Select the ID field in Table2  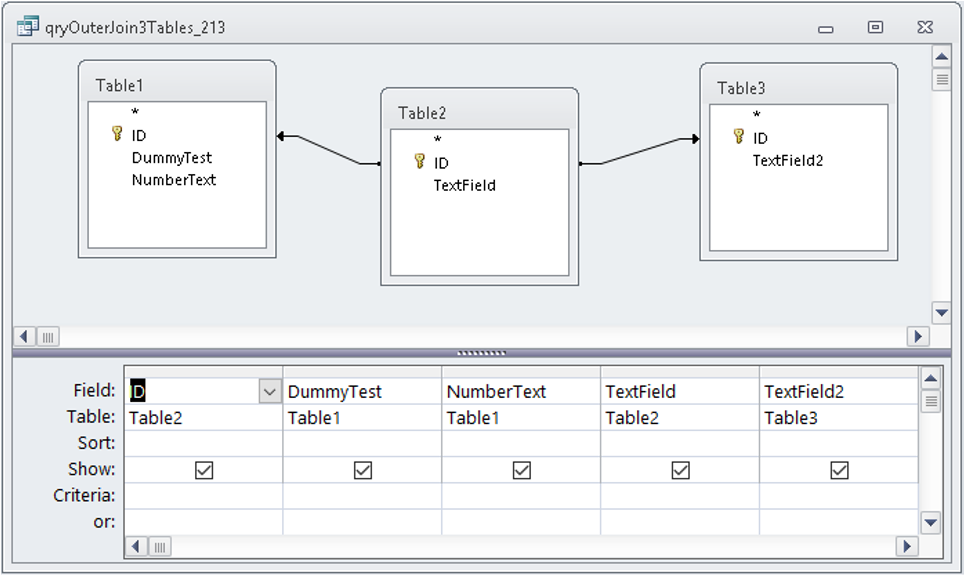pos(441,163)
